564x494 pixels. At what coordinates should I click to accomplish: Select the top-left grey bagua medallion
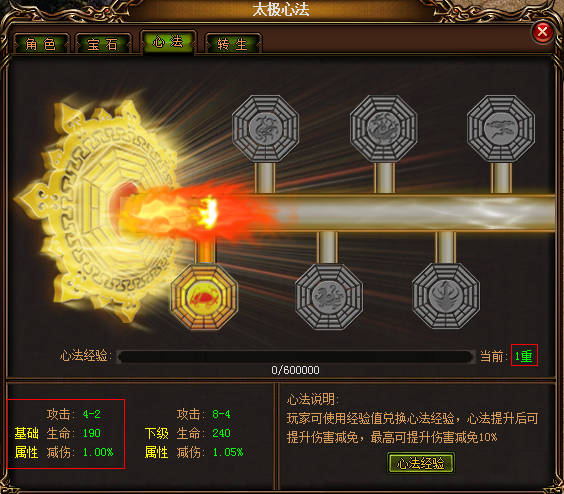(x=265, y=128)
